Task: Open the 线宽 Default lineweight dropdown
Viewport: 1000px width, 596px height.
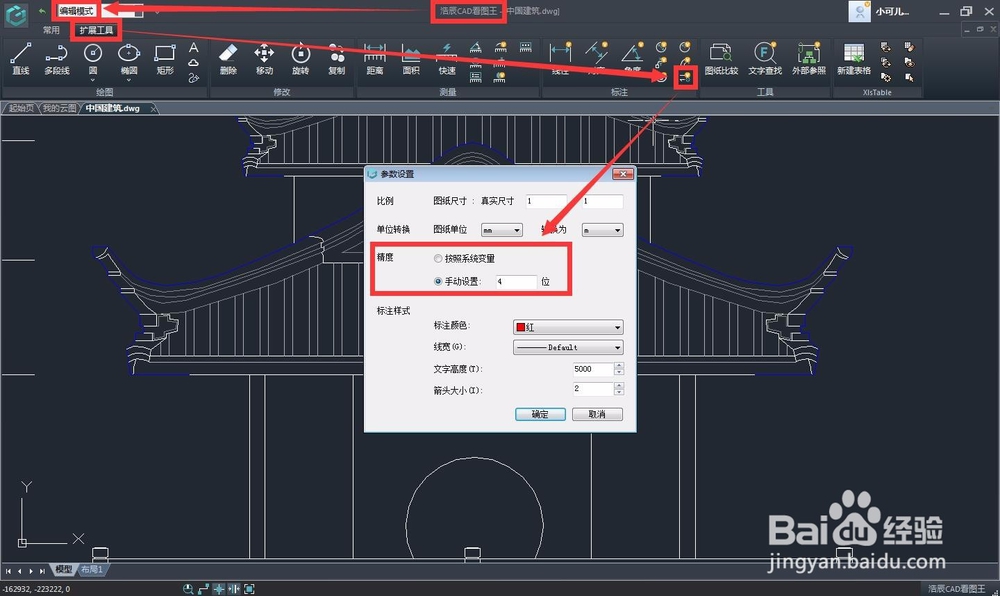Action: coord(568,347)
